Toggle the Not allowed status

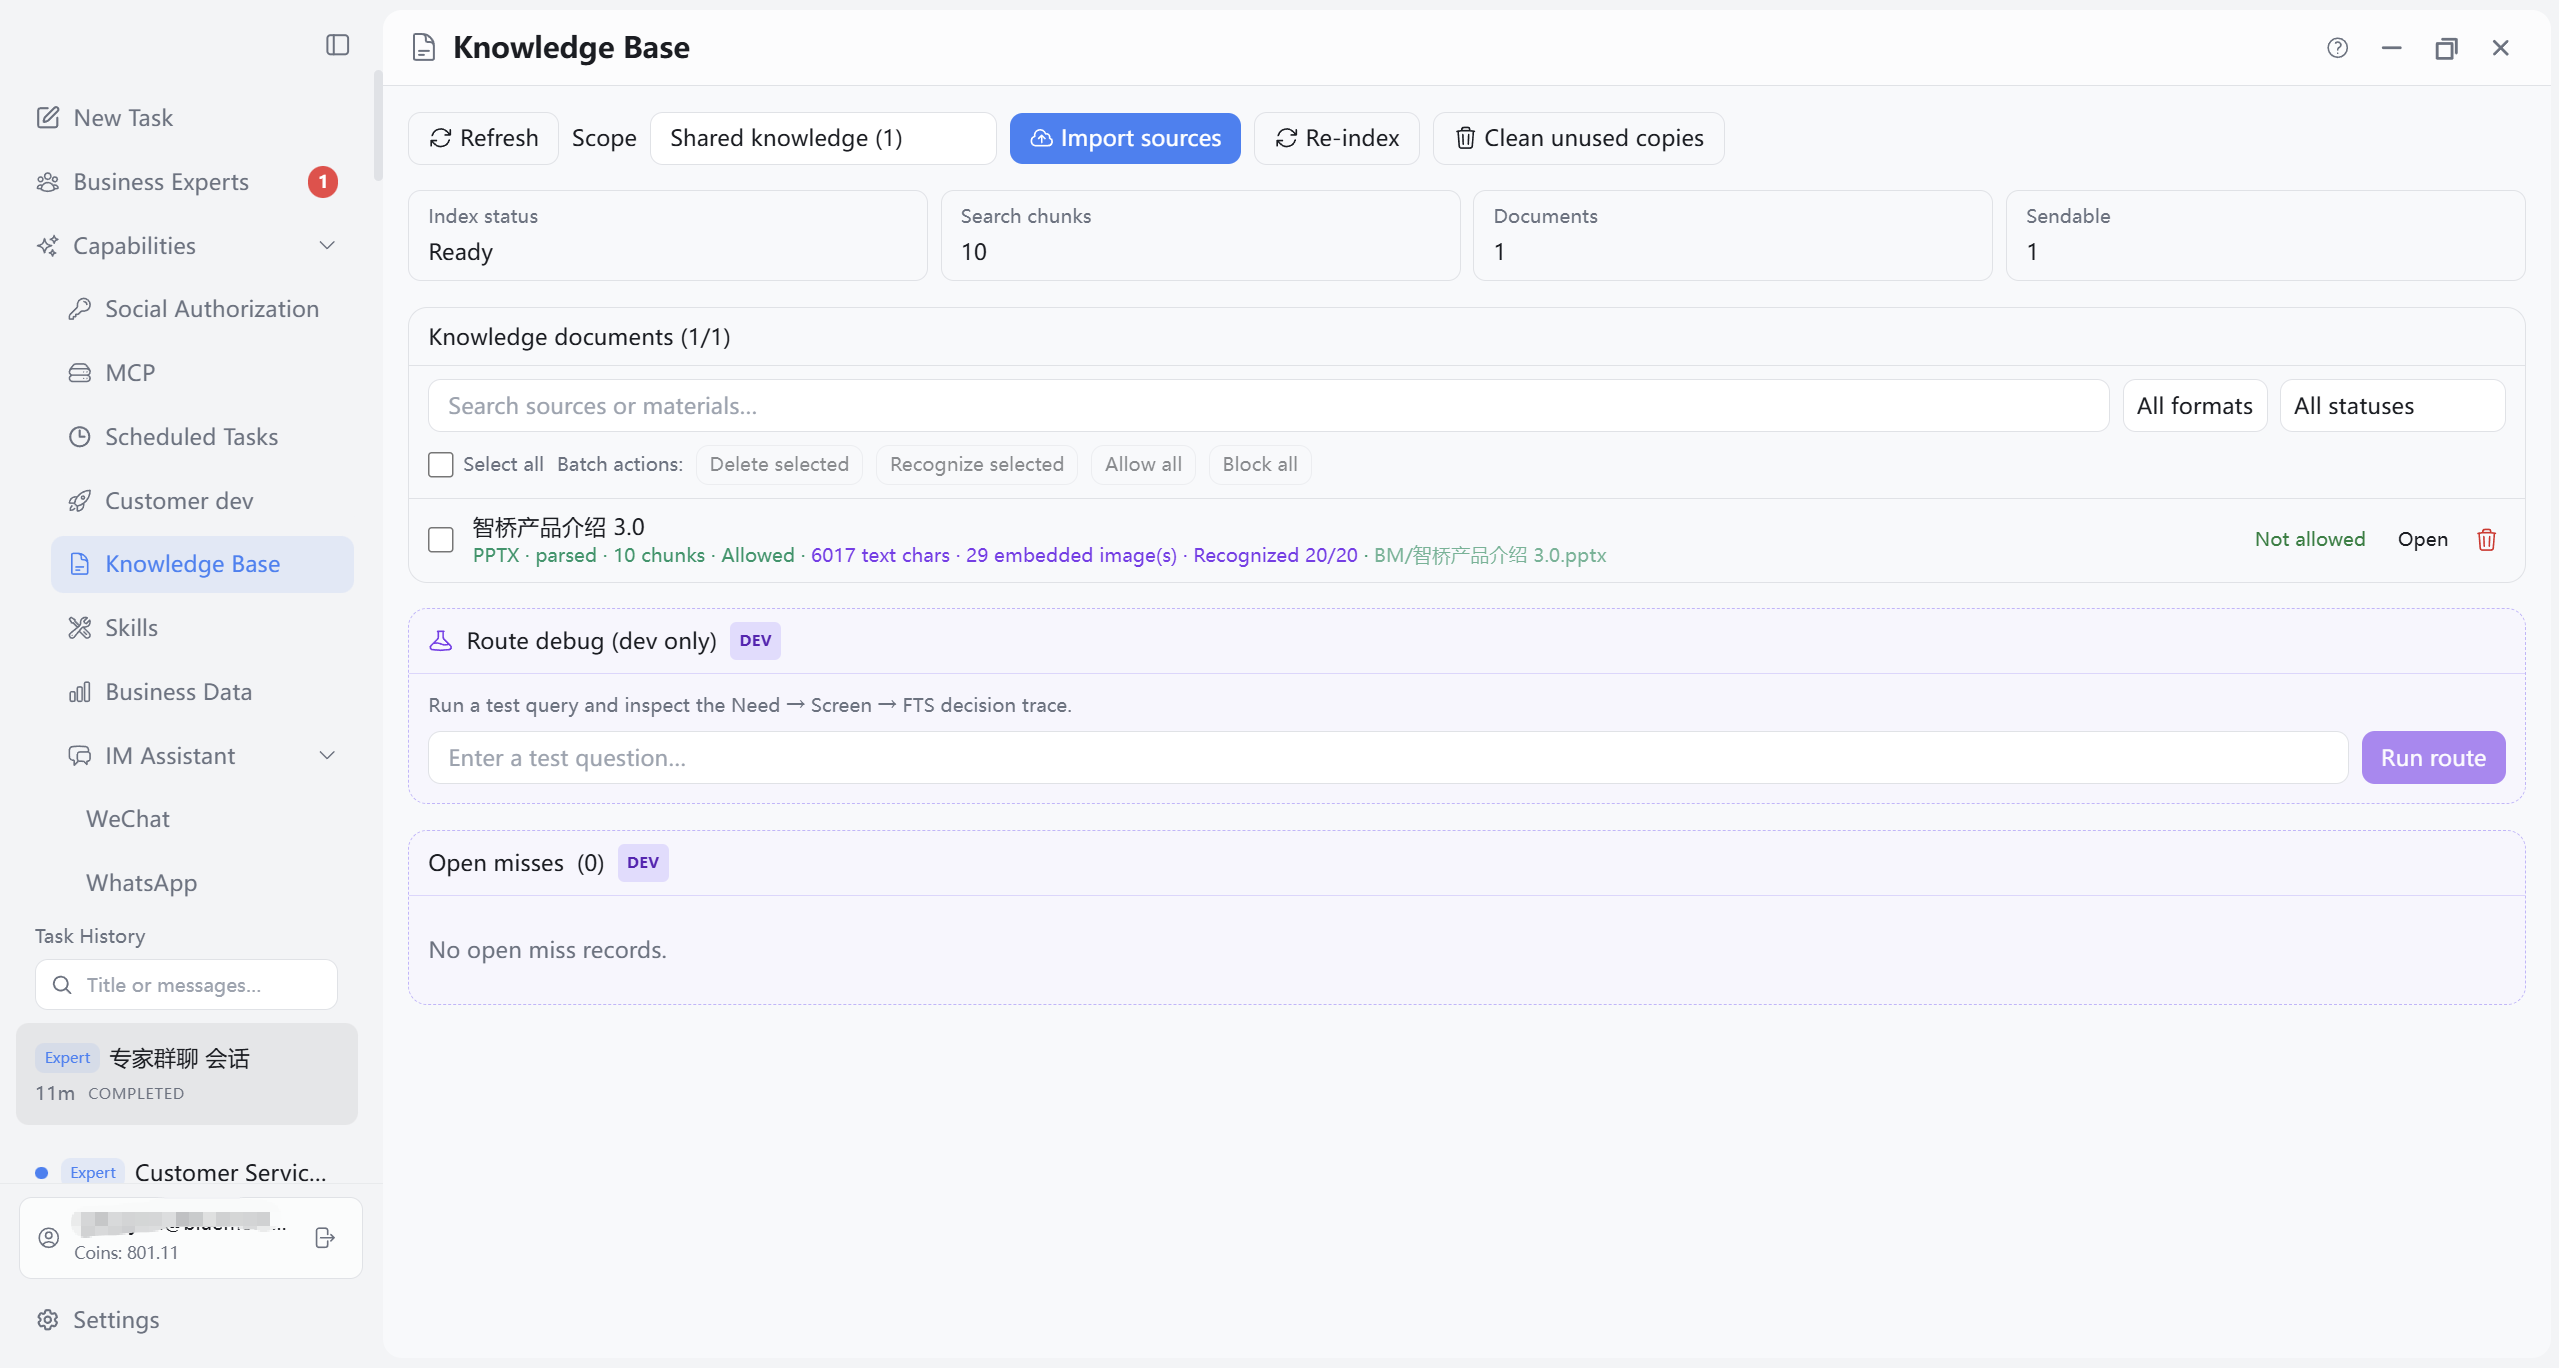click(2310, 539)
